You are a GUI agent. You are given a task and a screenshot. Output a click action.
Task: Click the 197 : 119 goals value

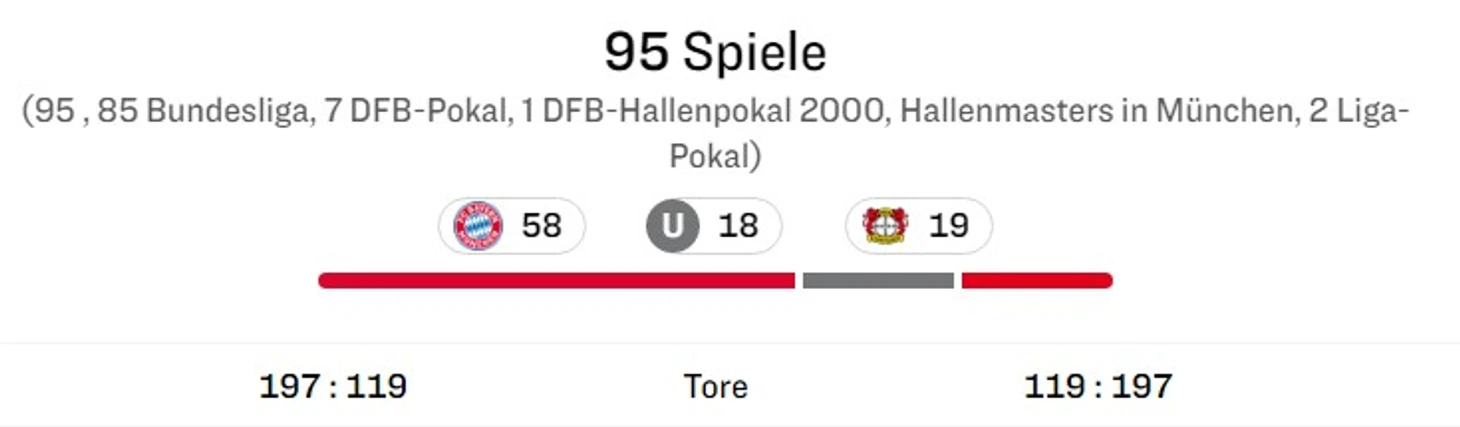click(333, 386)
